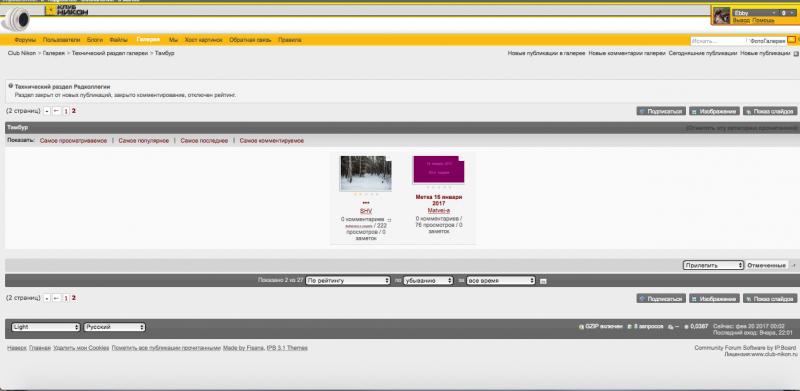Click the icon after Новые публикации
This screenshot has height=391, width=800.
pyautogui.click(x=796, y=54)
